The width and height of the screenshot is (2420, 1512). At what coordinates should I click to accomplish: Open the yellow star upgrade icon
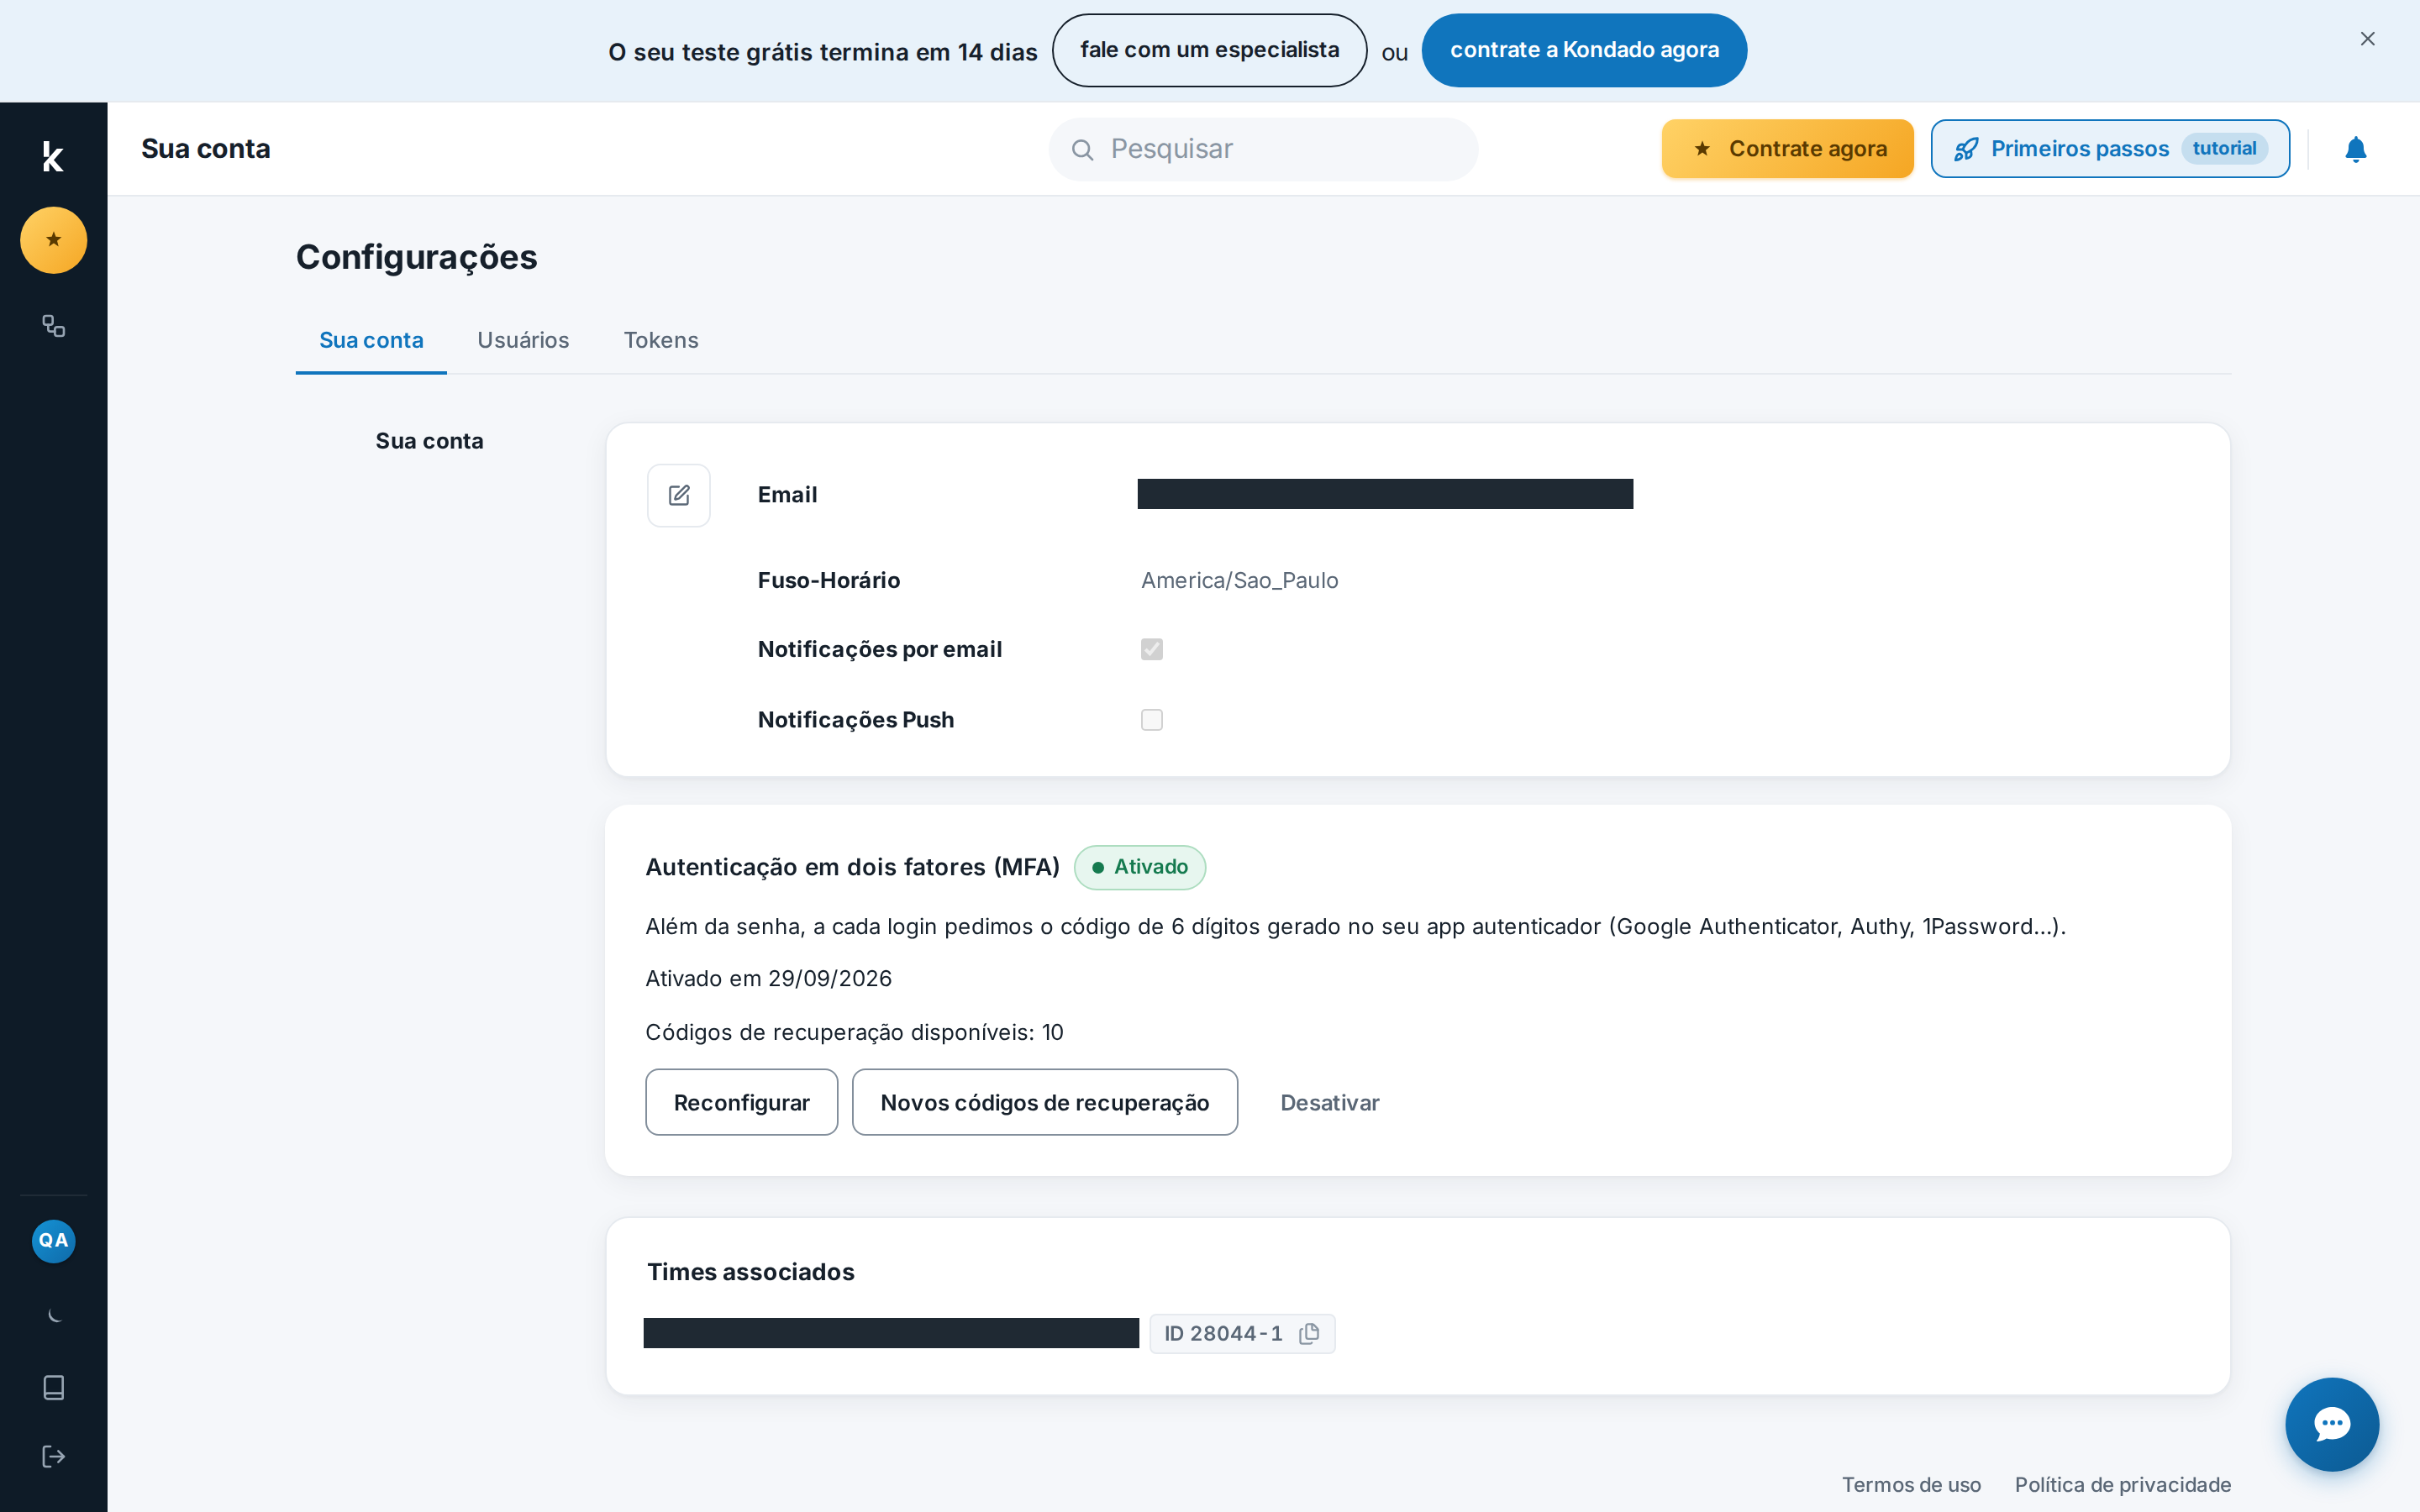click(54, 240)
